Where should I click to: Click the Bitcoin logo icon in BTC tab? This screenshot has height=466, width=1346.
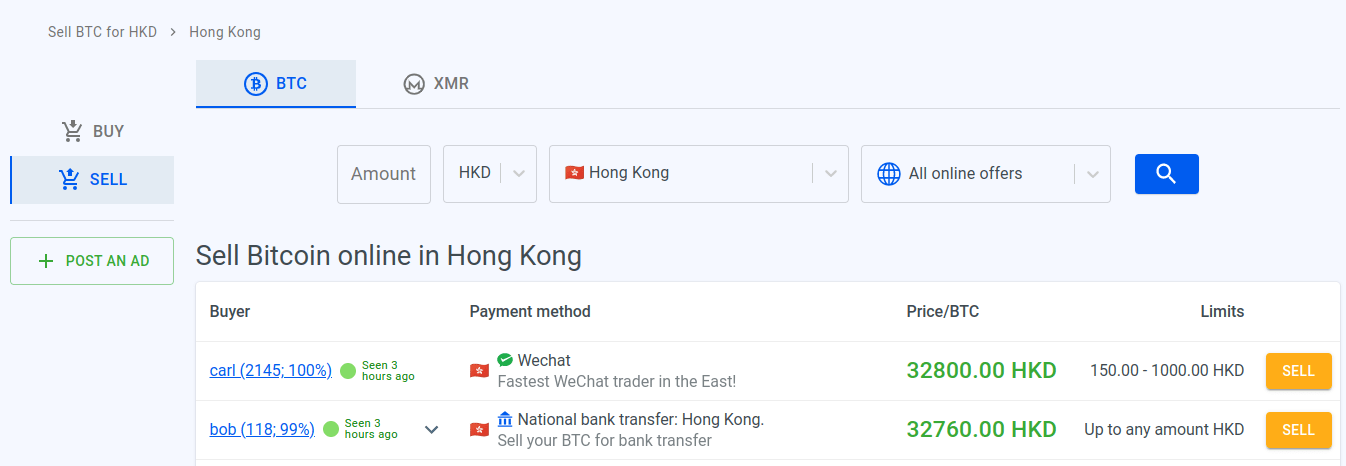pyautogui.click(x=256, y=84)
